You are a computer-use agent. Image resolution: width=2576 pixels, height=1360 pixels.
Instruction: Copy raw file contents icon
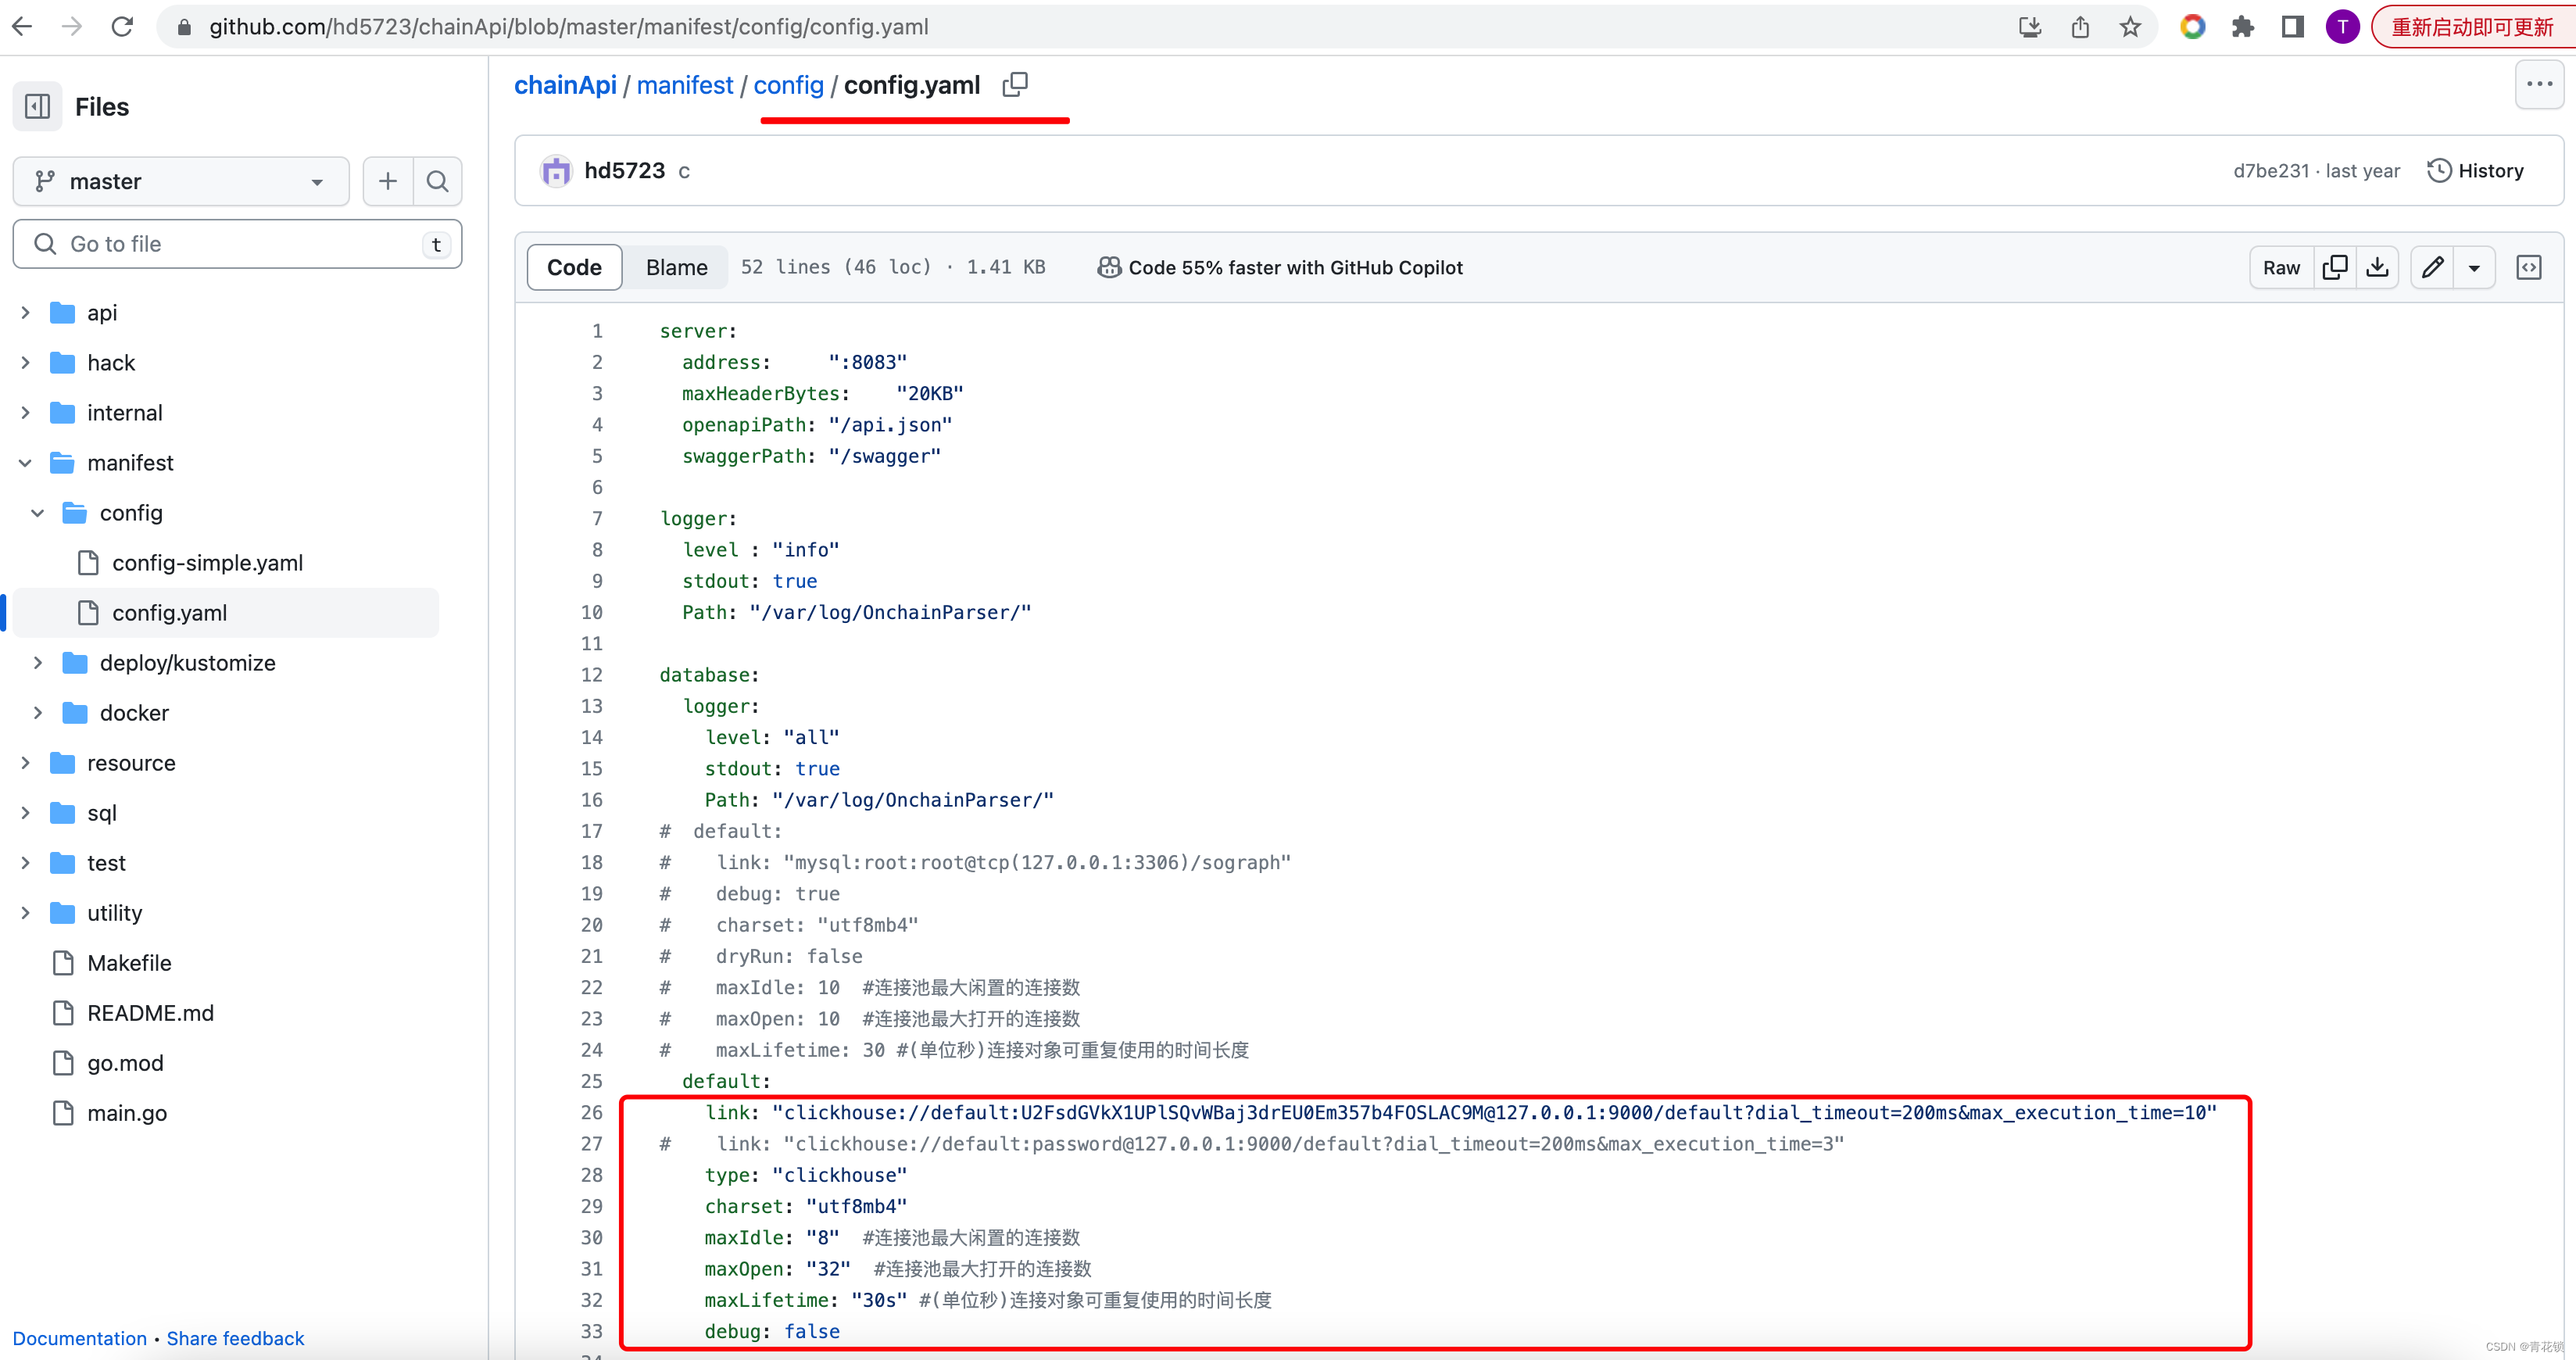(2335, 267)
